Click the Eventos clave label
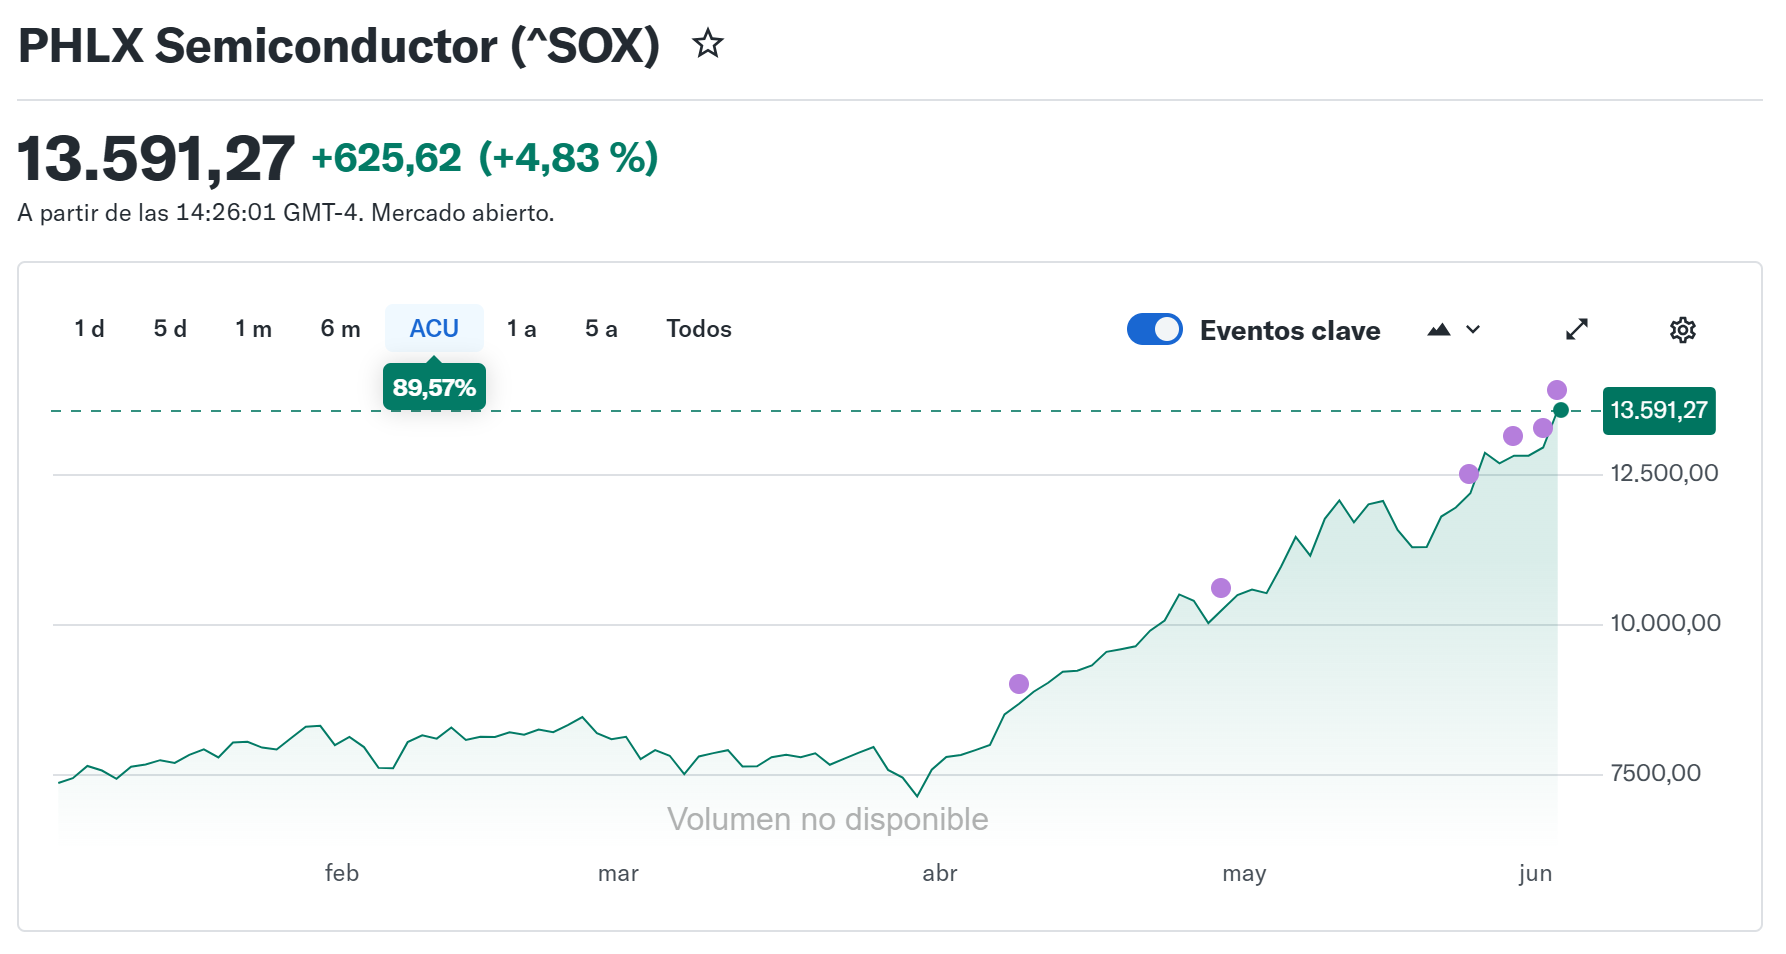Viewport: 1786px width, 954px height. (1290, 331)
